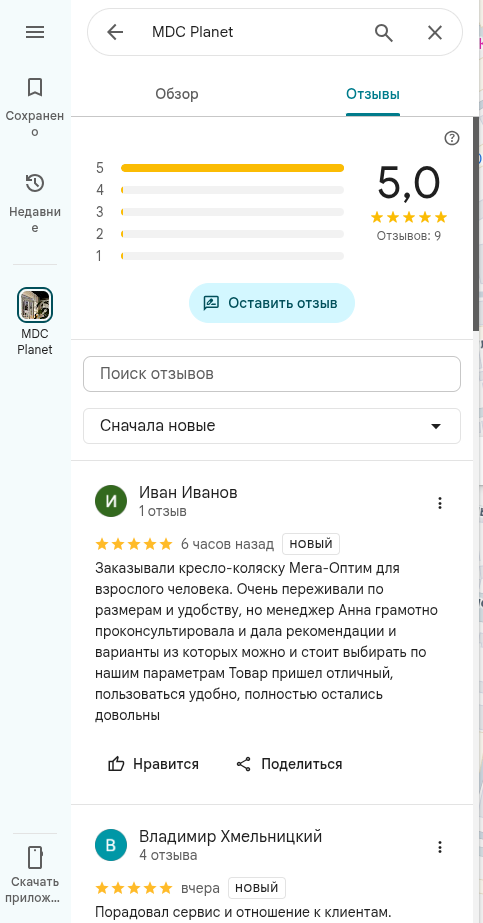Screen dimensions: 483x923
Task: Share the review using Поделиться
Action: 289,764
